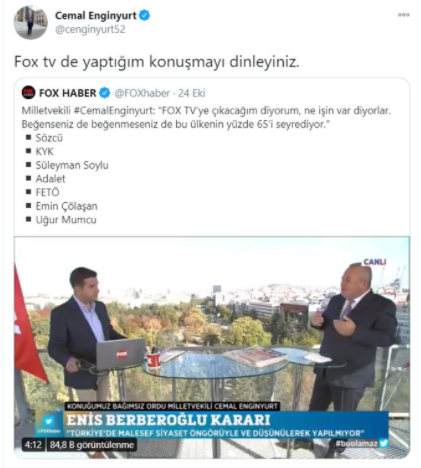Open Cemal Enginyurt's profile avatar
The width and height of the screenshot is (421, 468).
click(x=30, y=22)
